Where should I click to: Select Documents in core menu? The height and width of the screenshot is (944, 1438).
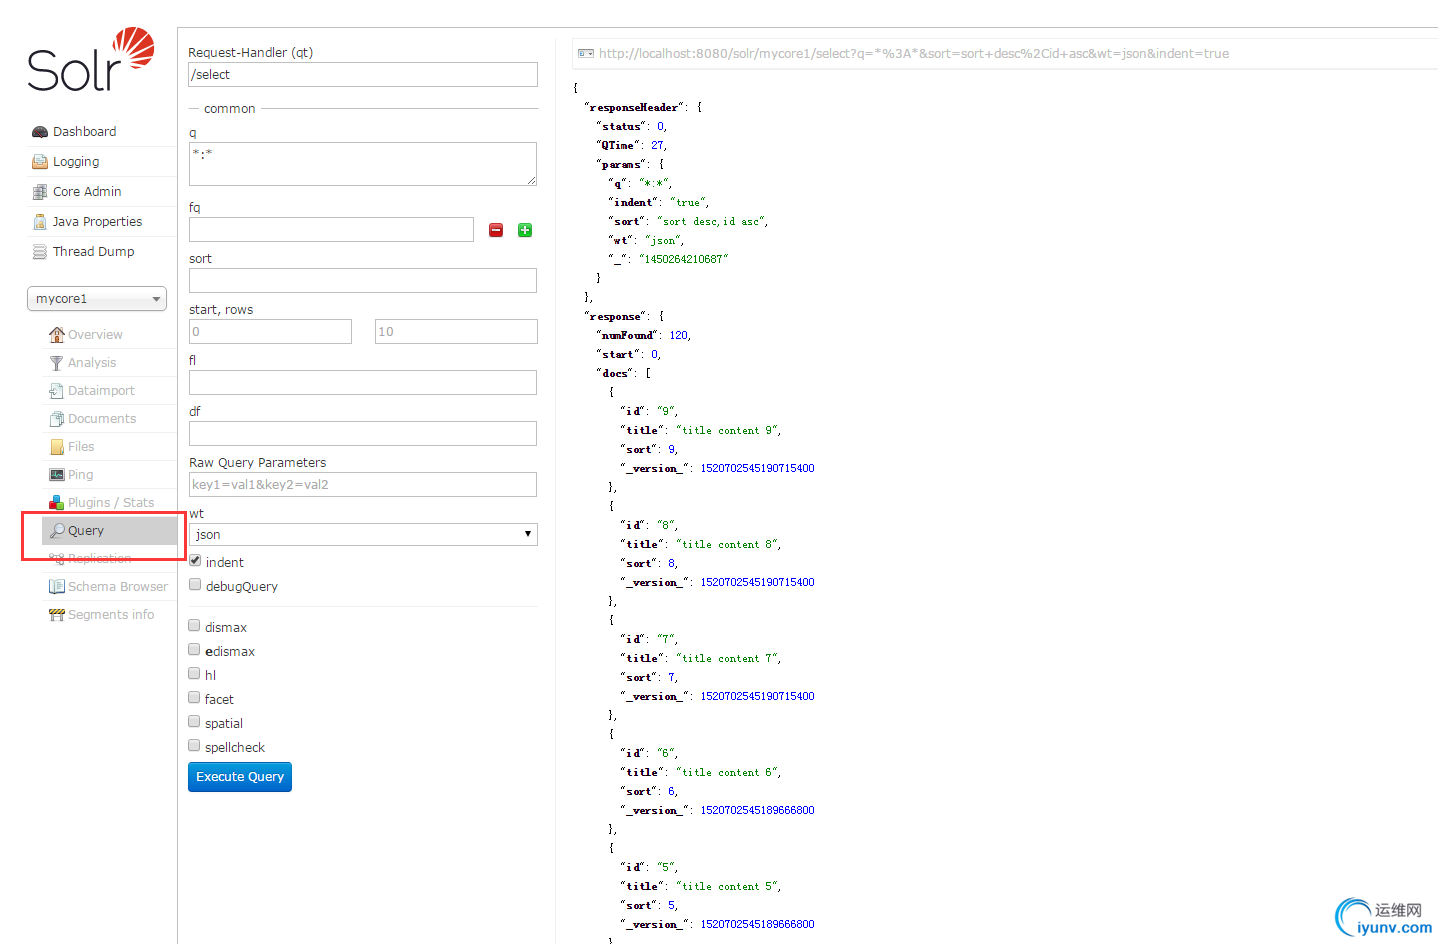click(x=102, y=419)
